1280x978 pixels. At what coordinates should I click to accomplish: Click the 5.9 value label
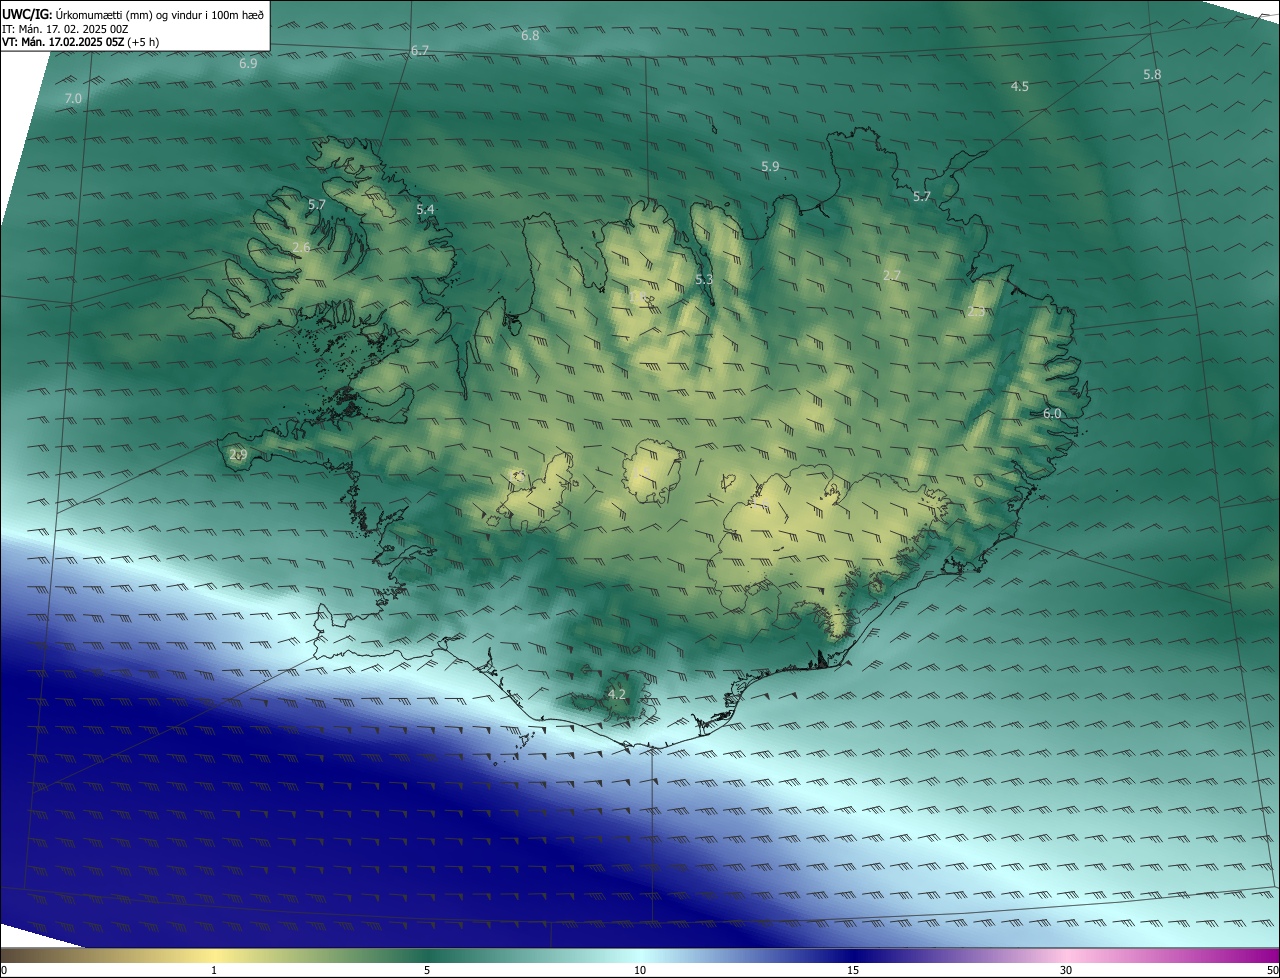pos(770,167)
